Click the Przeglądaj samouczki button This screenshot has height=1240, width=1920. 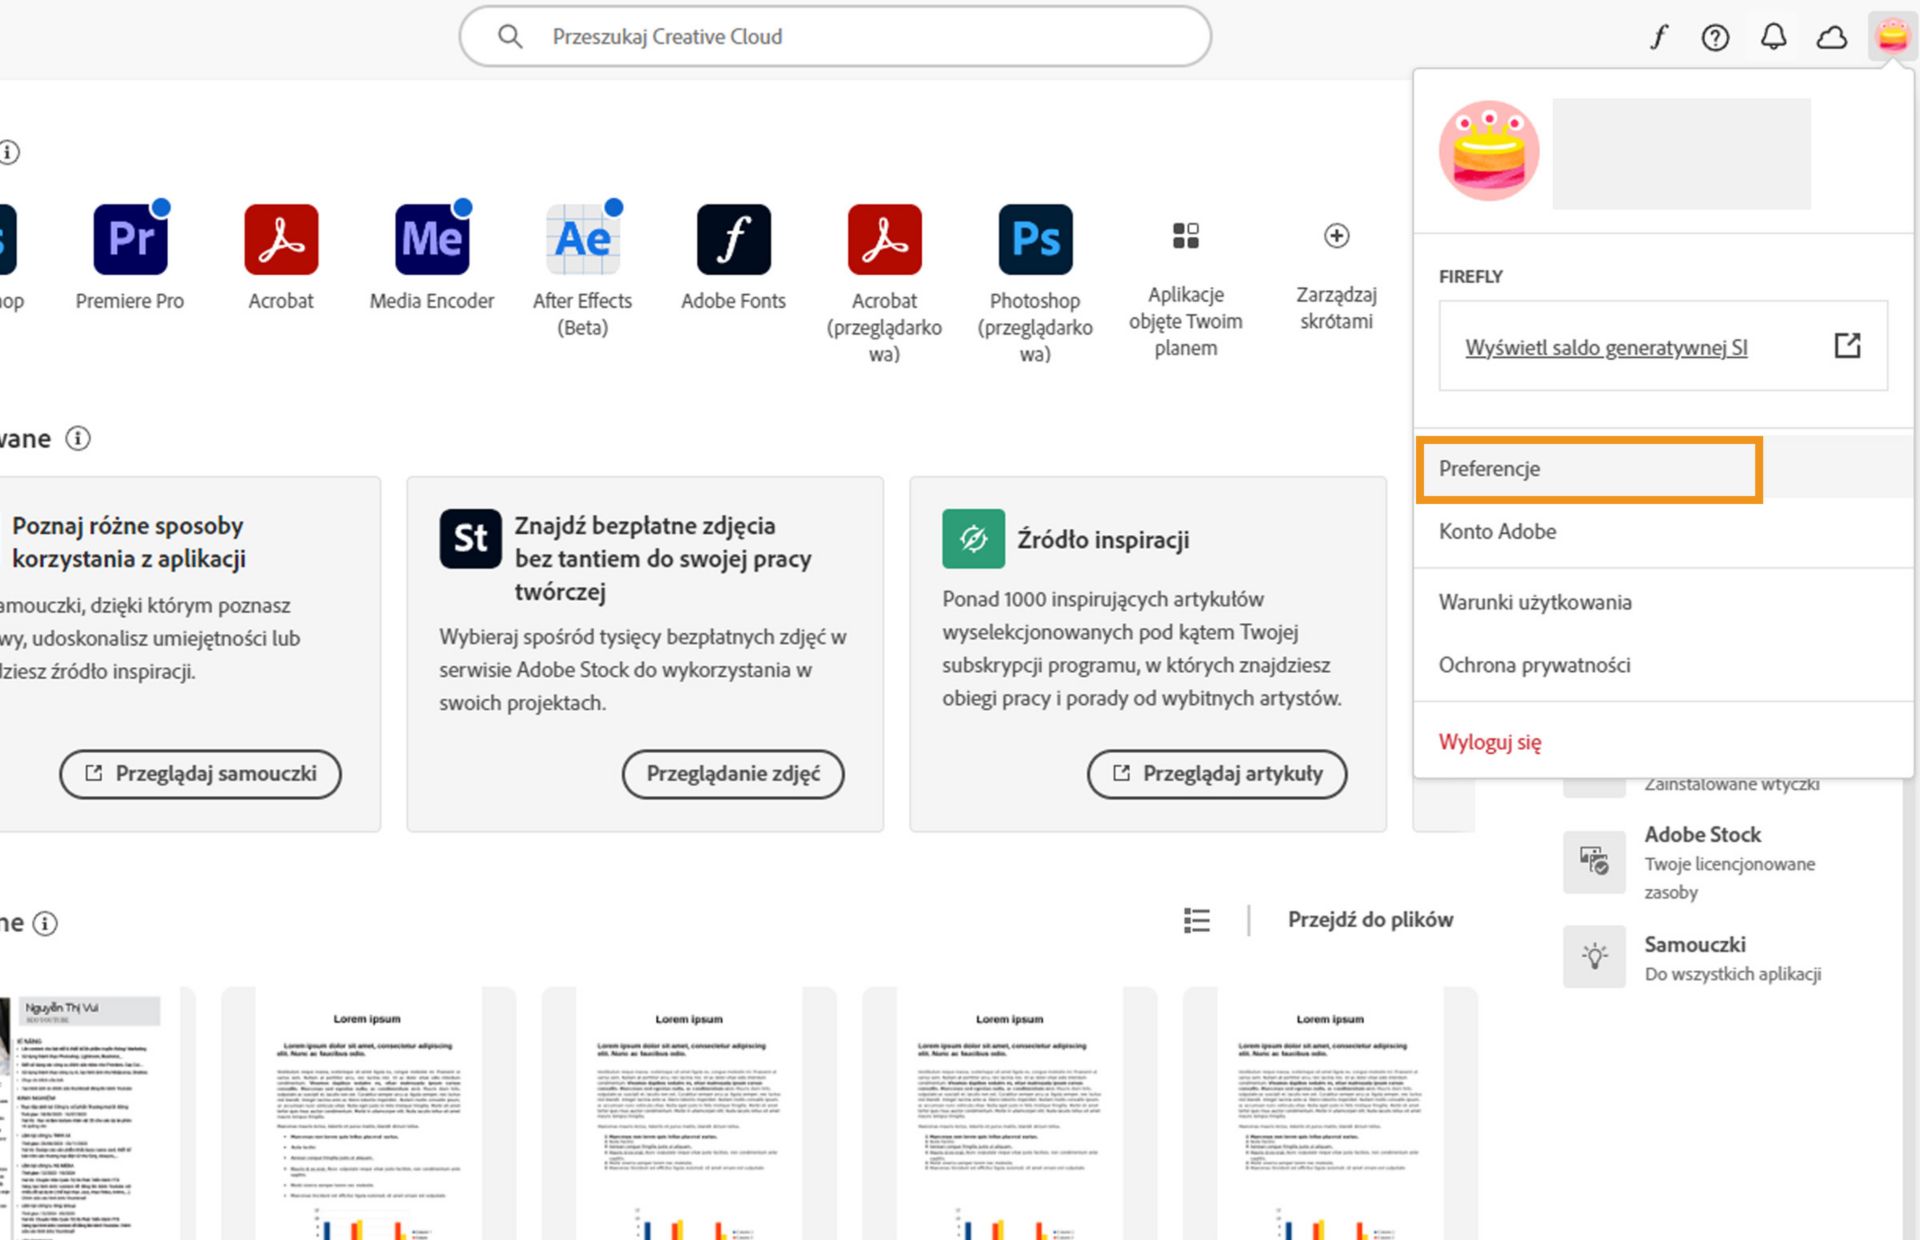click(x=200, y=774)
